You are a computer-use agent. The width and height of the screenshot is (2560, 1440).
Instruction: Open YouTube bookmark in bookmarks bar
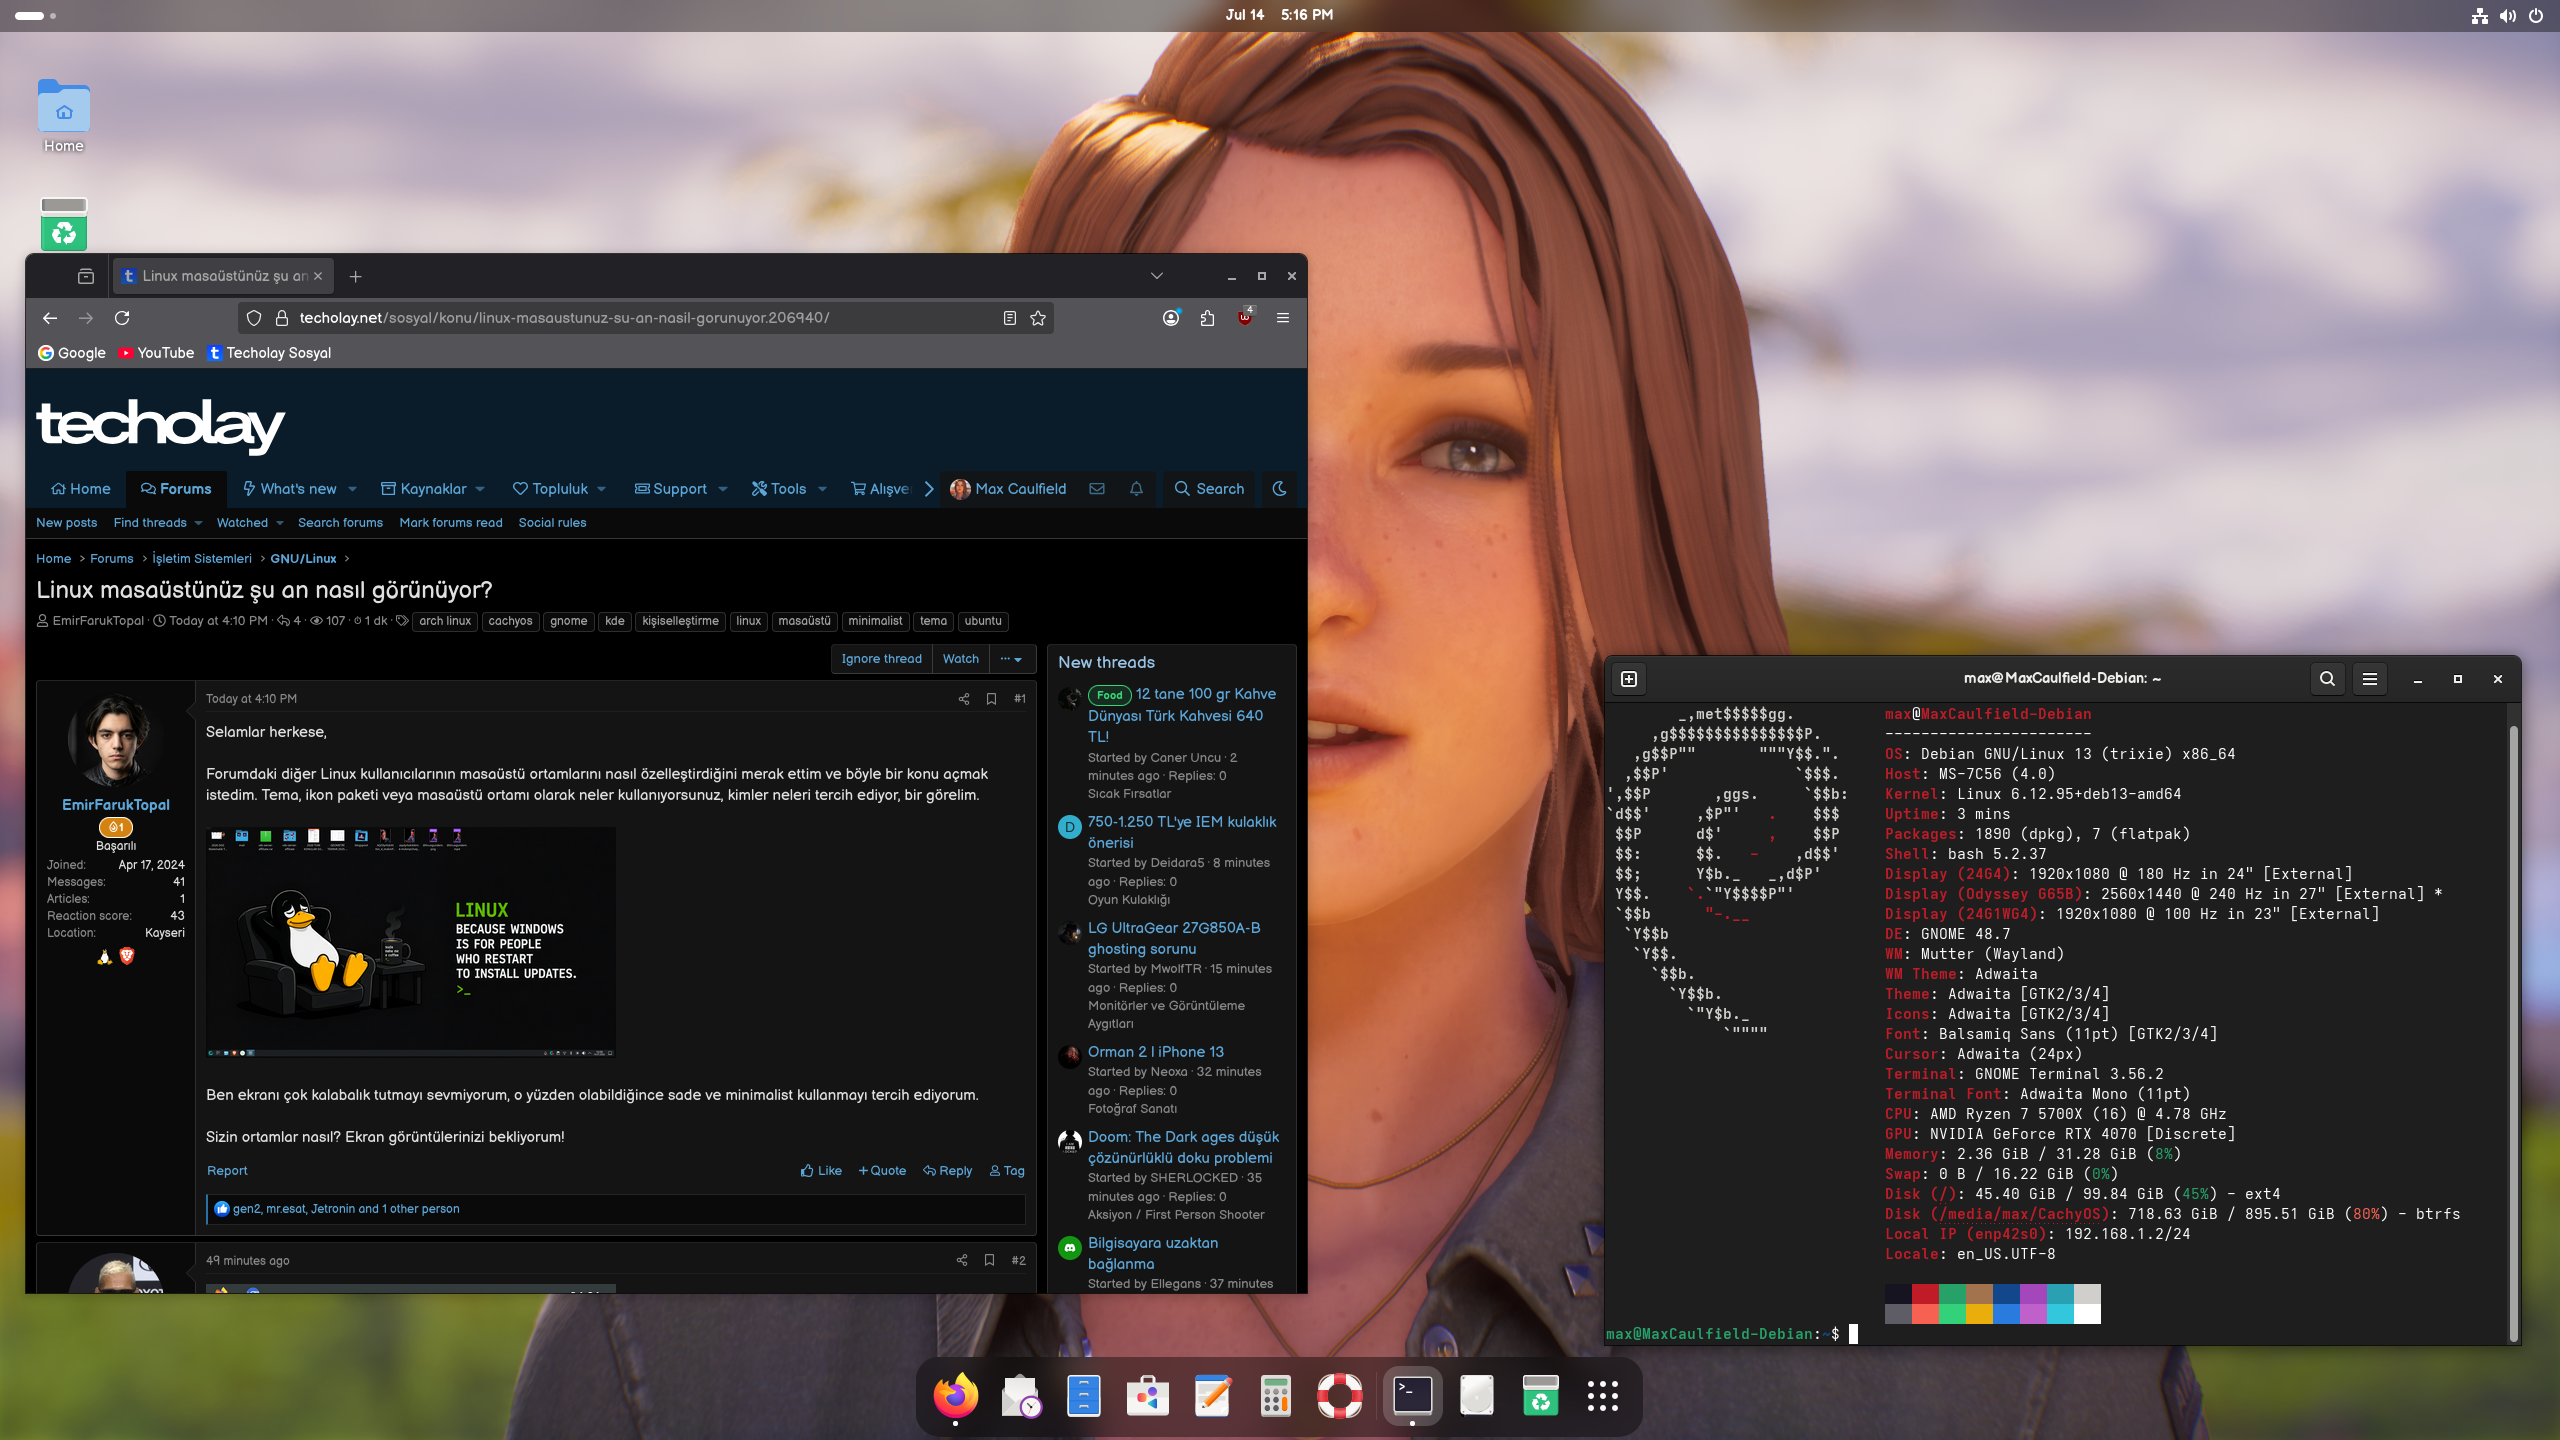pos(156,353)
